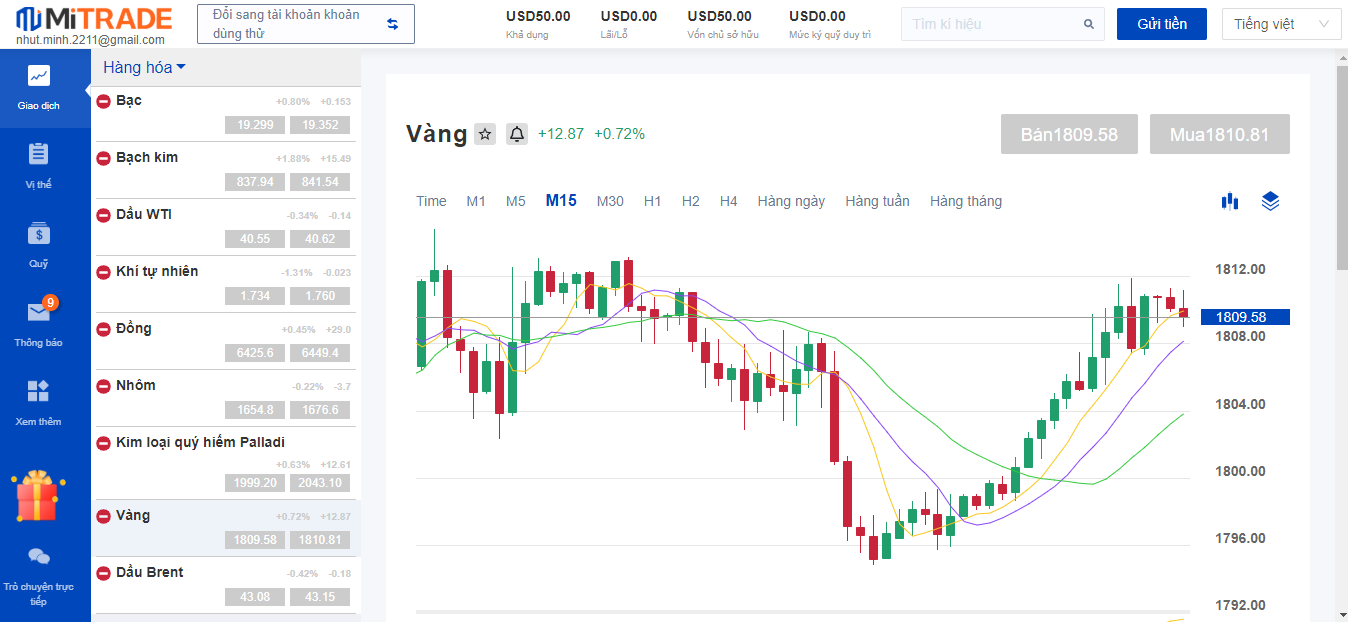Click the Mua 1810.81 buy button

(1219, 134)
